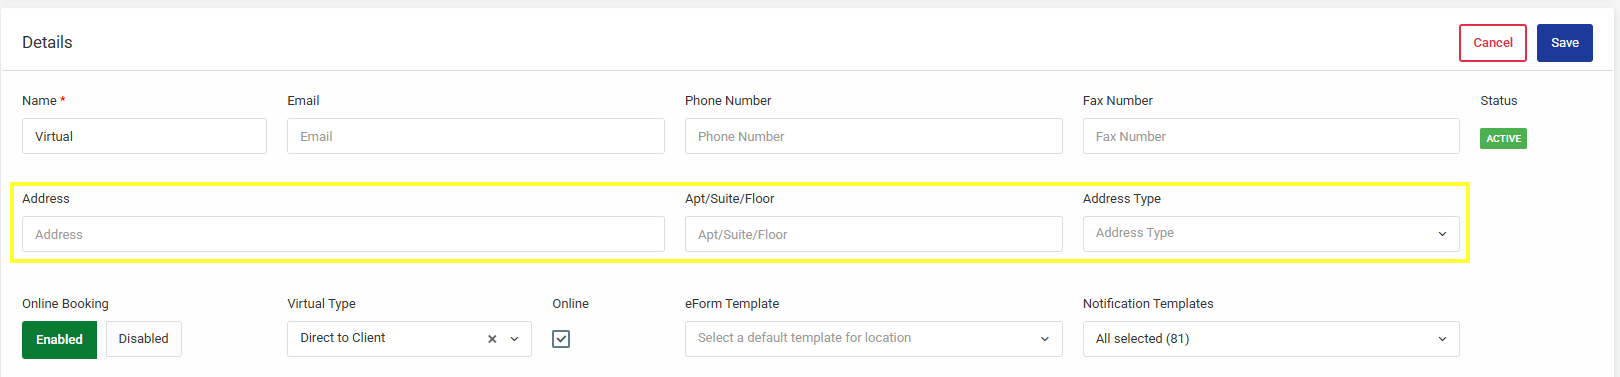Click the All selected (81) text
Screen dimensions: 1620x377
coord(1142,339)
